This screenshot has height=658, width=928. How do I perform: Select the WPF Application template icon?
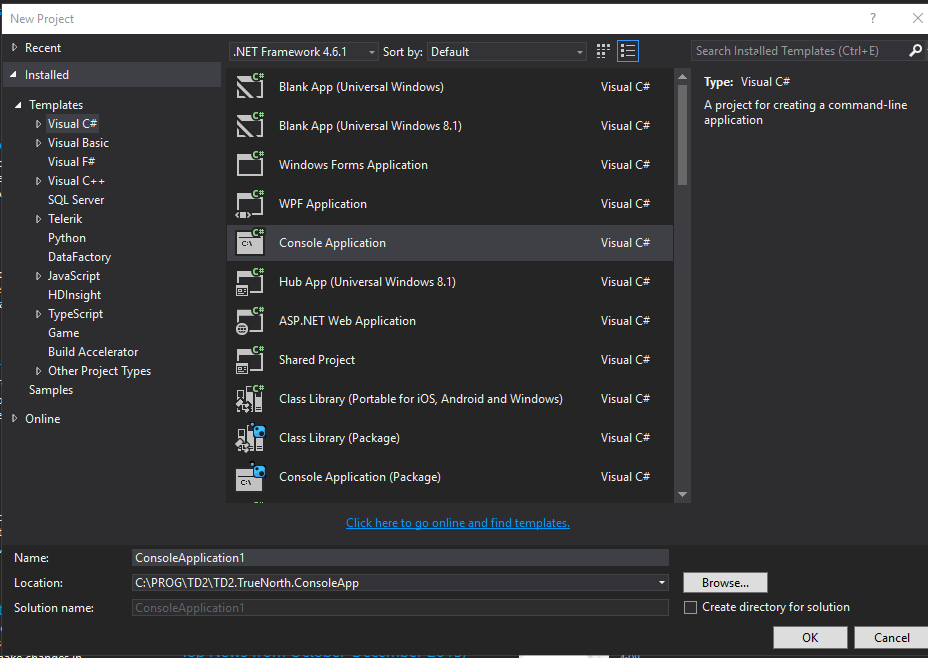click(249, 203)
